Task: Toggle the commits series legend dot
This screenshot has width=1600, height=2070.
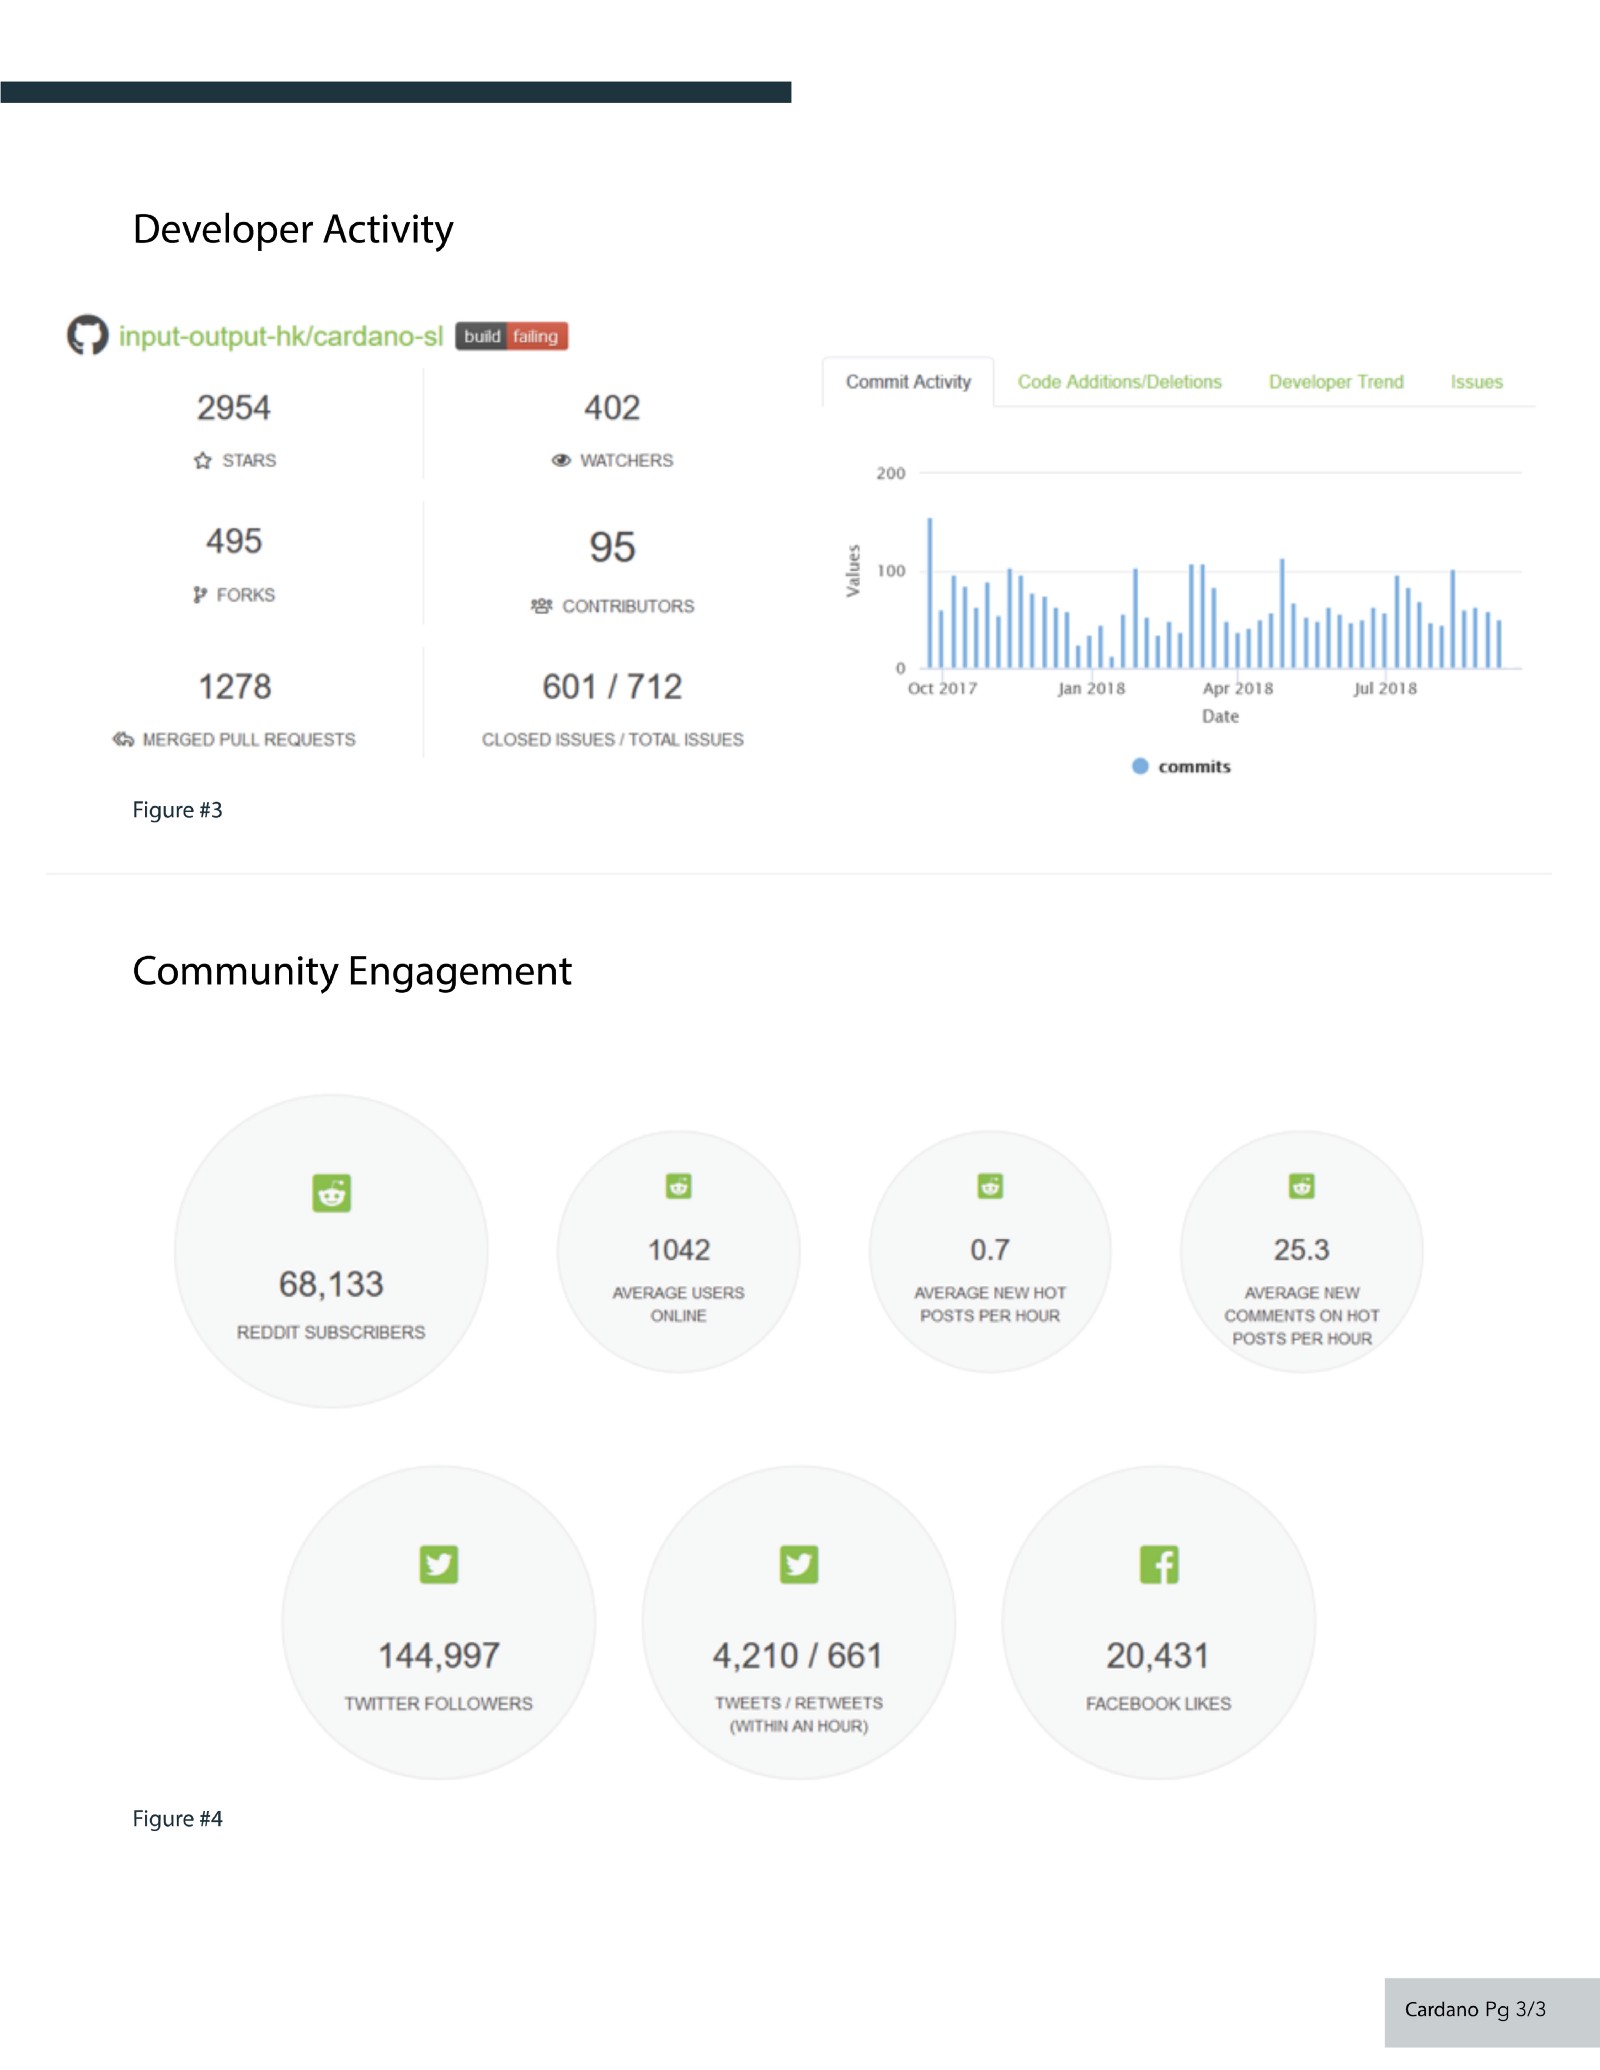Action: 1140,766
